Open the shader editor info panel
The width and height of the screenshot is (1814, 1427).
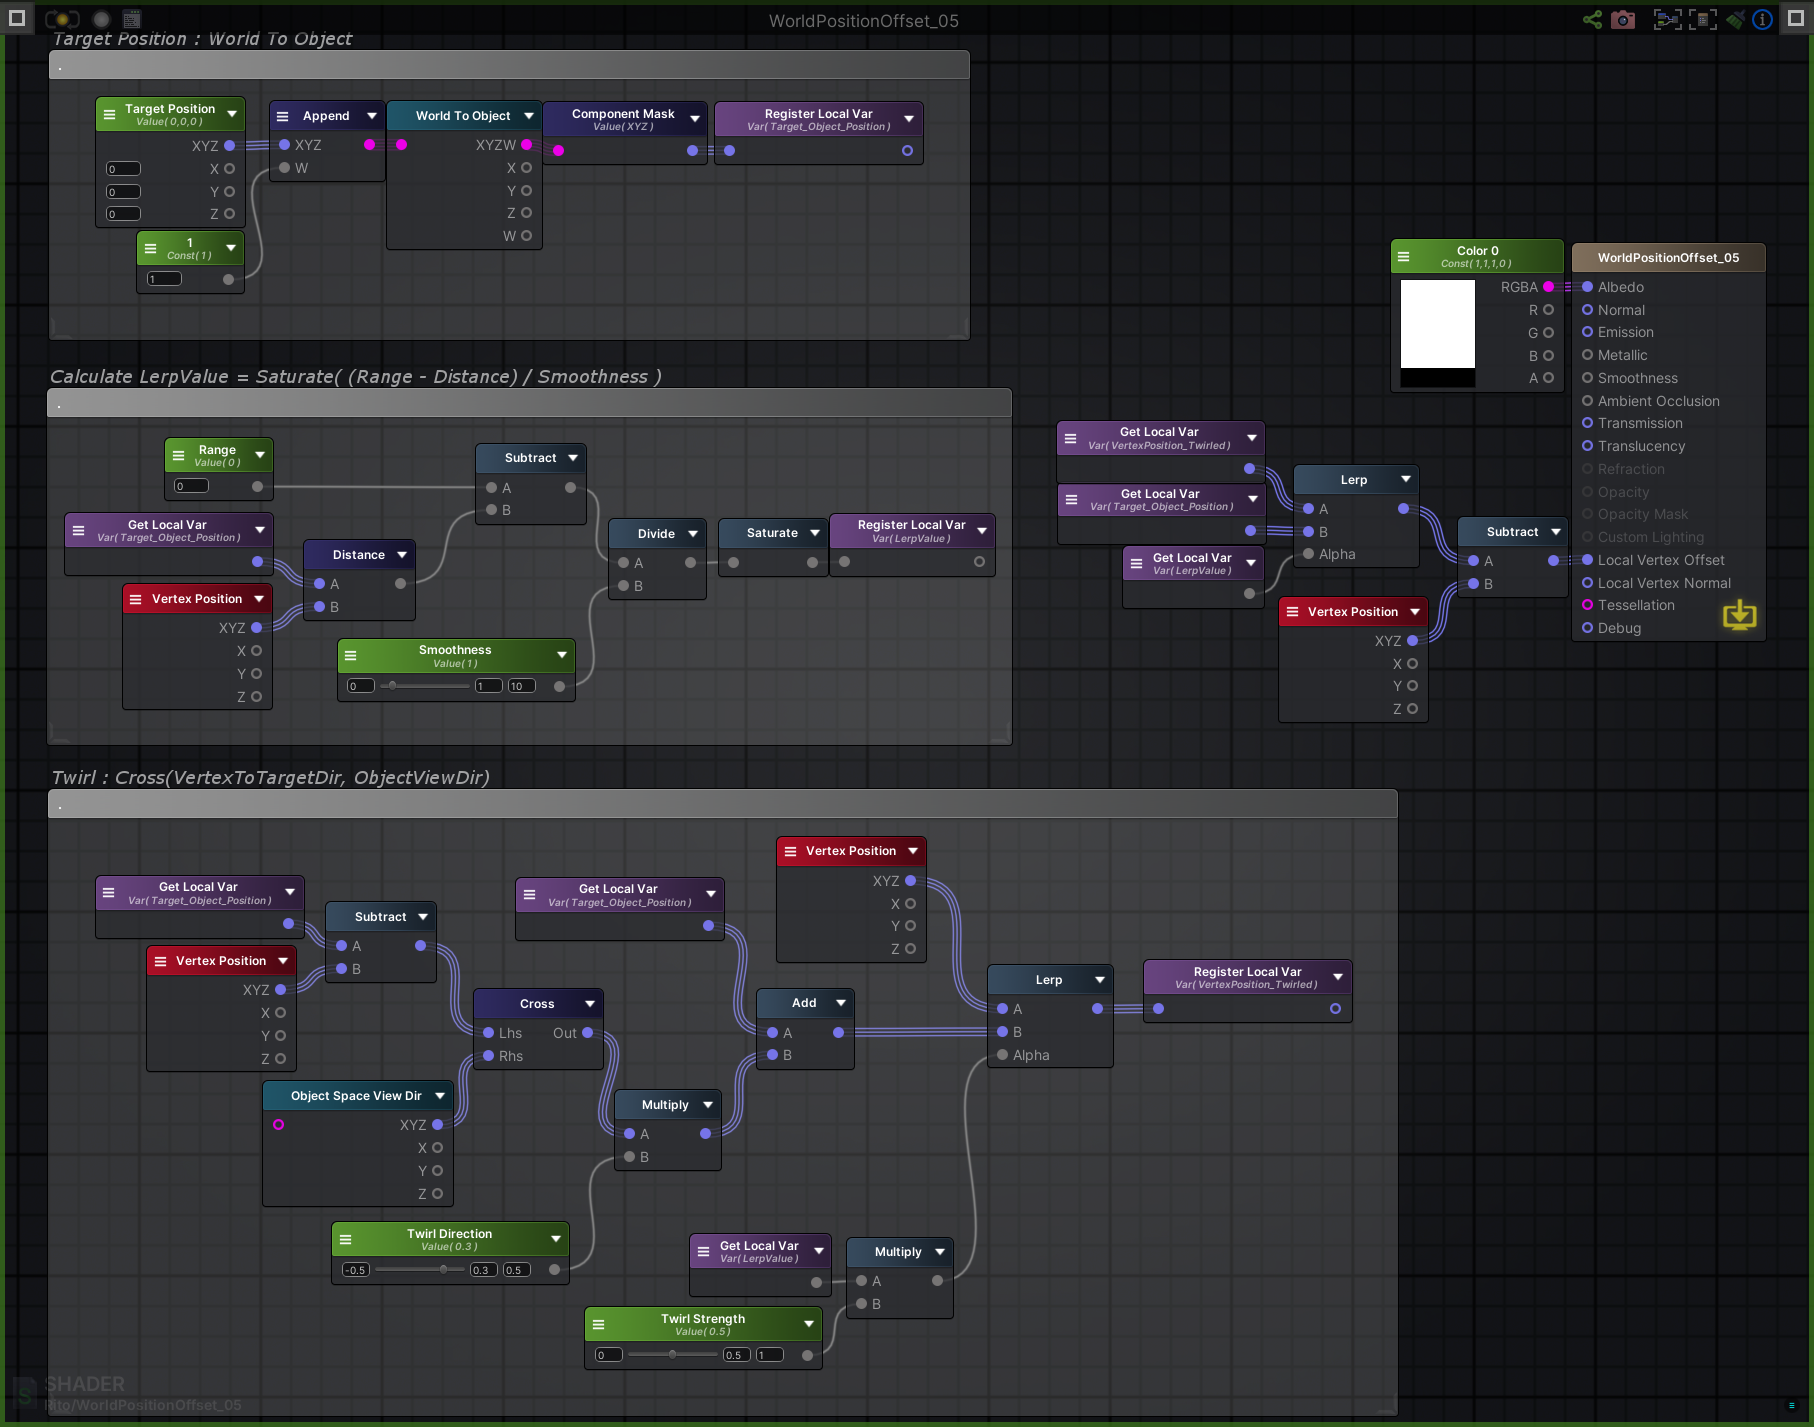[1762, 19]
